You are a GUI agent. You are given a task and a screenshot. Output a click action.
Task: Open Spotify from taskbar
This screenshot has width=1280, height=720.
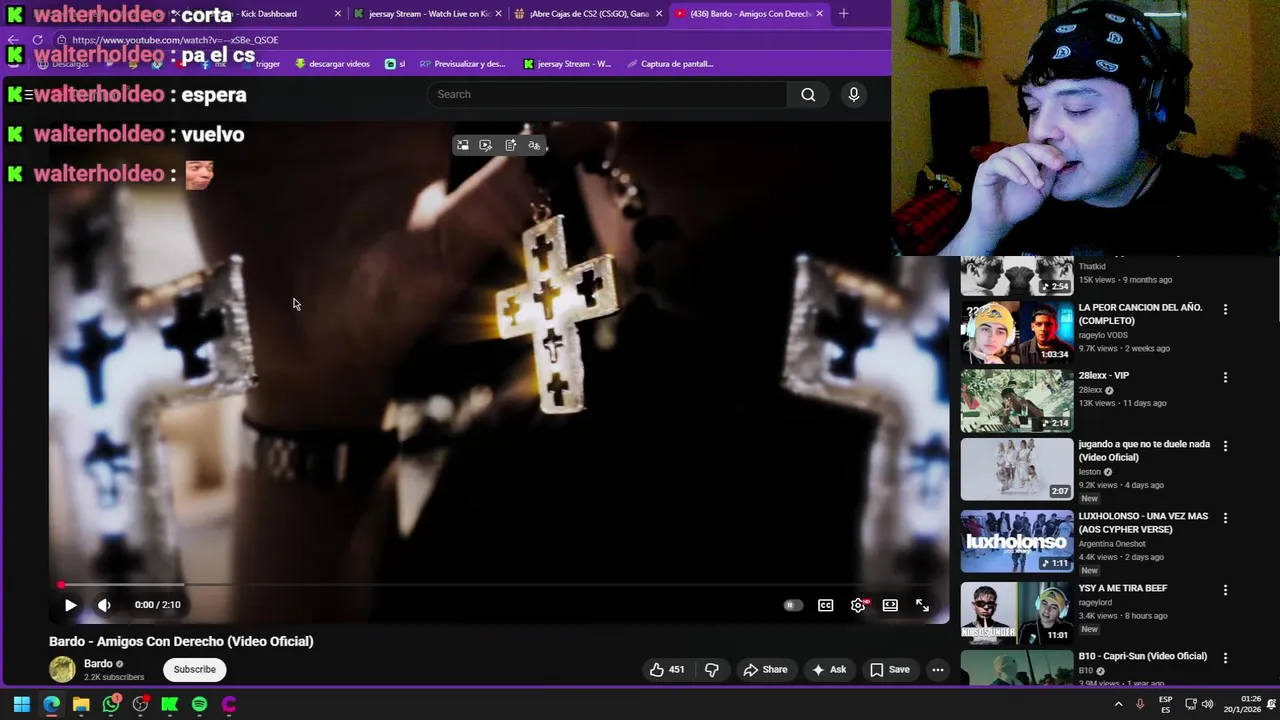pyautogui.click(x=199, y=704)
